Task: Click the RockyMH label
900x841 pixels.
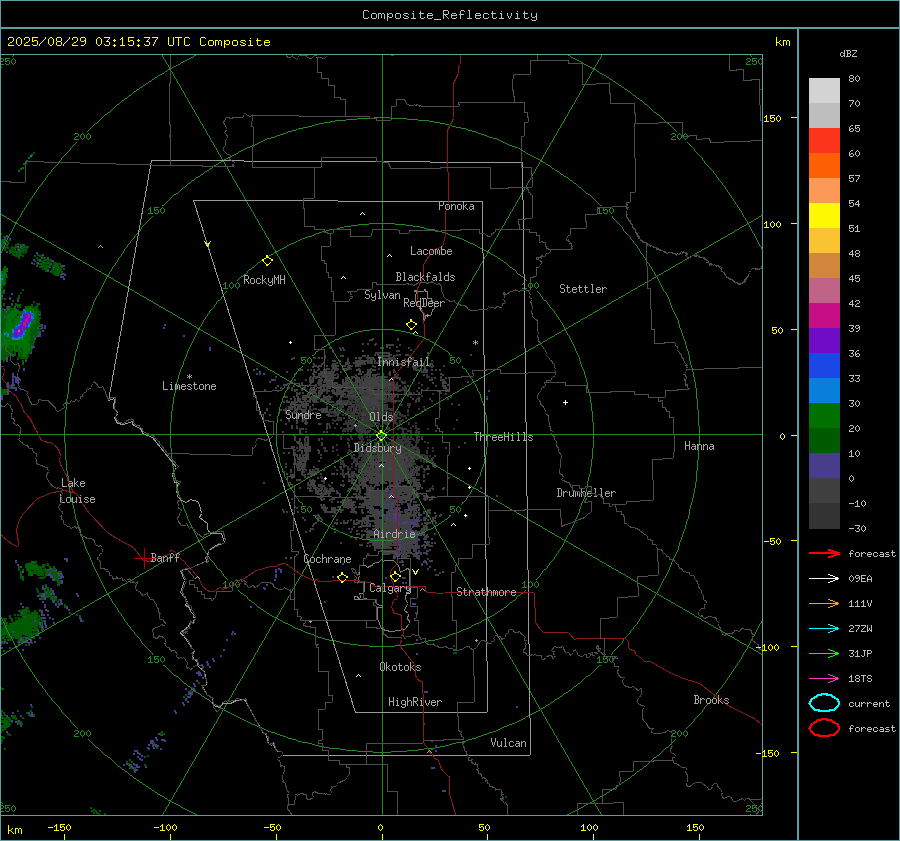Action: pyautogui.click(x=264, y=280)
